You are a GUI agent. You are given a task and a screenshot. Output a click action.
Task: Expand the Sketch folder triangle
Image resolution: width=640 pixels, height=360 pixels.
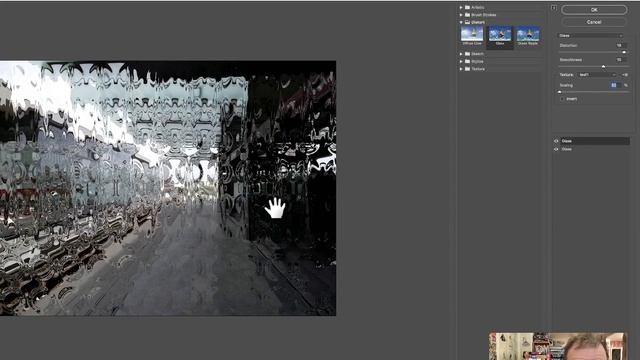pyautogui.click(x=461, y=54)
